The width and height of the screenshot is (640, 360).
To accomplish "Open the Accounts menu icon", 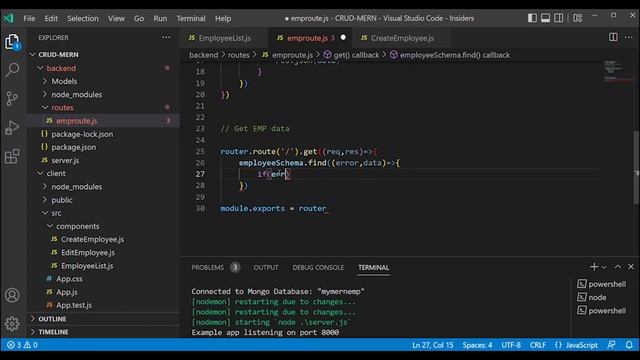I will (x=12, y=295).
